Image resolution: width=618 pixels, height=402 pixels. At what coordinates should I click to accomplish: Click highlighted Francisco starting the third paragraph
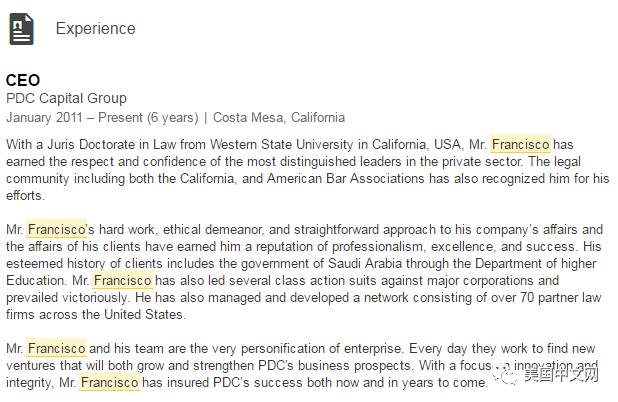tap(56, 348)
